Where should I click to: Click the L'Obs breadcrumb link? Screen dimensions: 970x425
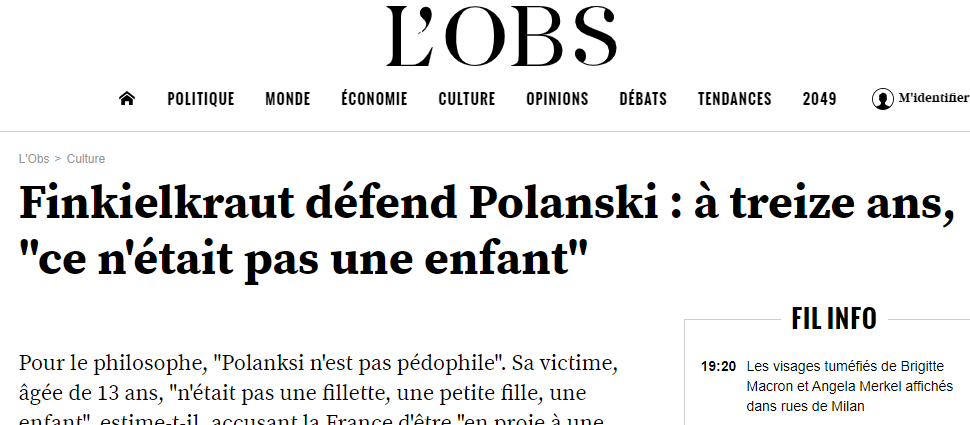pyautogui.click(x=33, y=159)
